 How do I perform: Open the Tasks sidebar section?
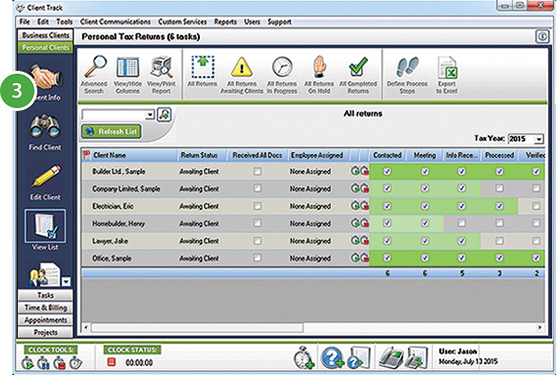[x=46, y=295]
